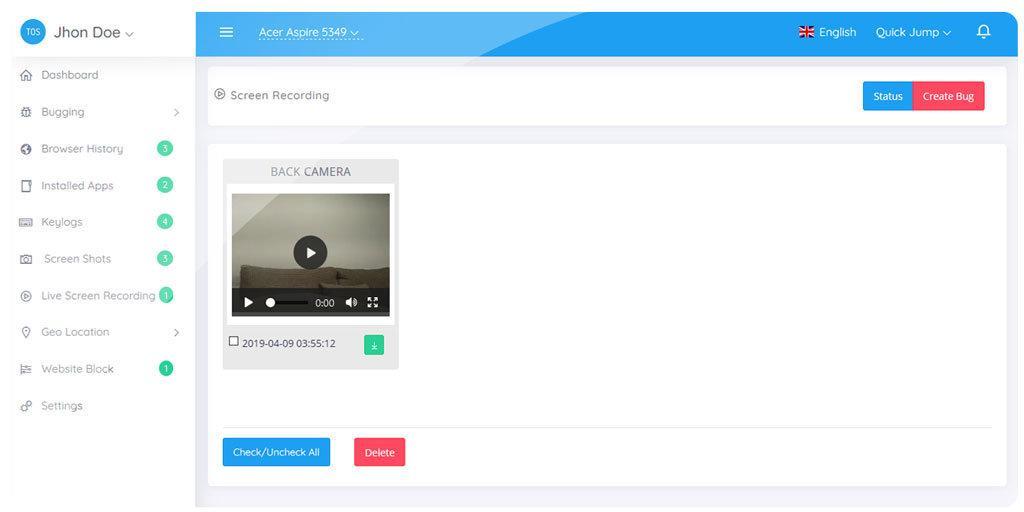Open Browser History from the sidebar
The width and height of the screenshot is (1024, 512).
[x=82, y=149]
